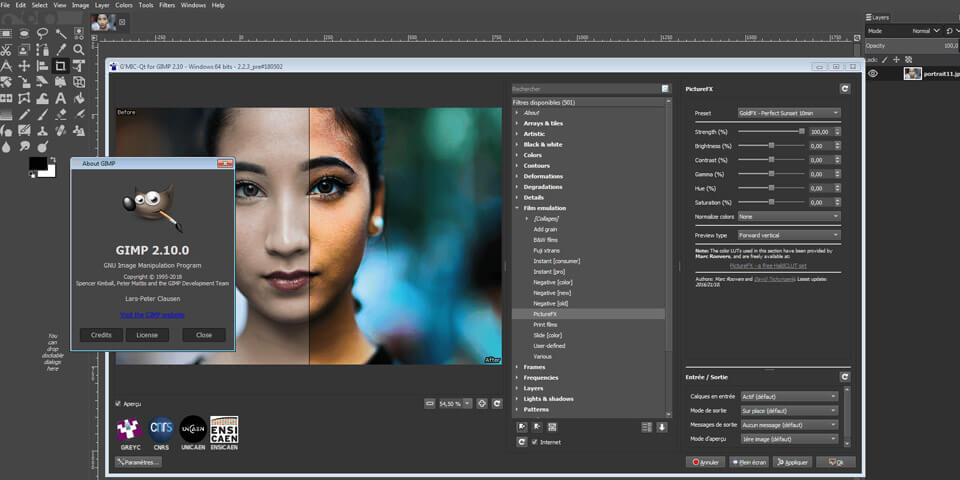The height and width of the screenshot is (480, 960).
Task: Hide the portrait11 layer with eye icon
Action: coord(873,73)
